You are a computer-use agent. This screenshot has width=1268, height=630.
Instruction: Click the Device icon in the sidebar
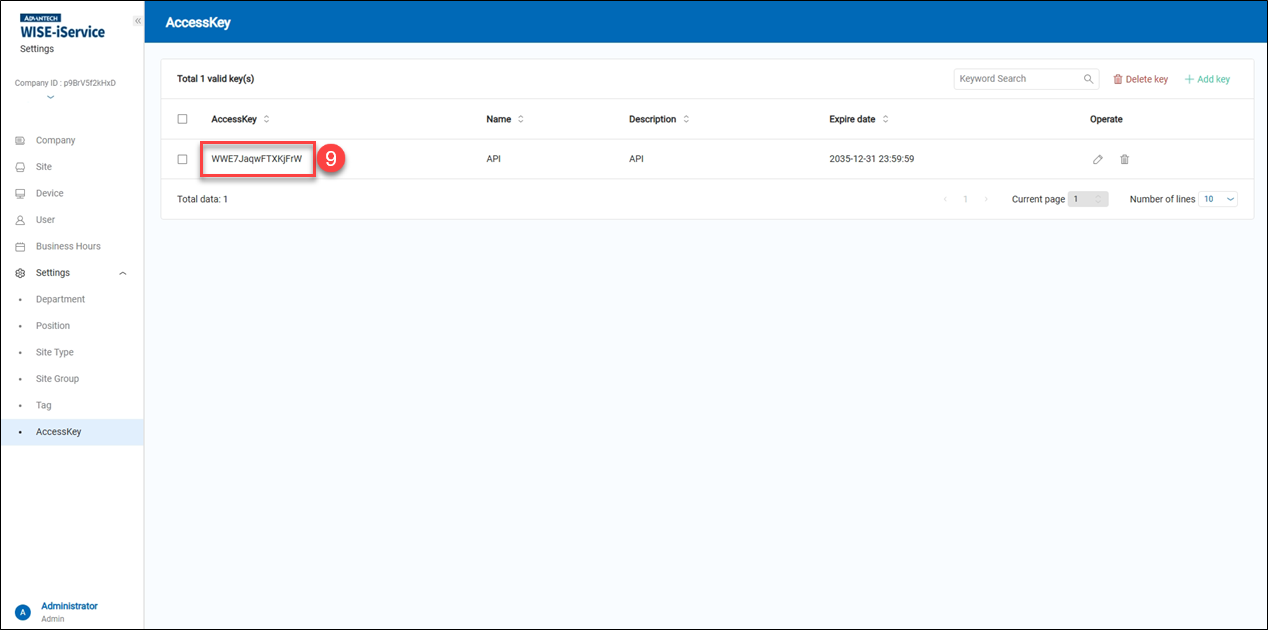point(20,193)
